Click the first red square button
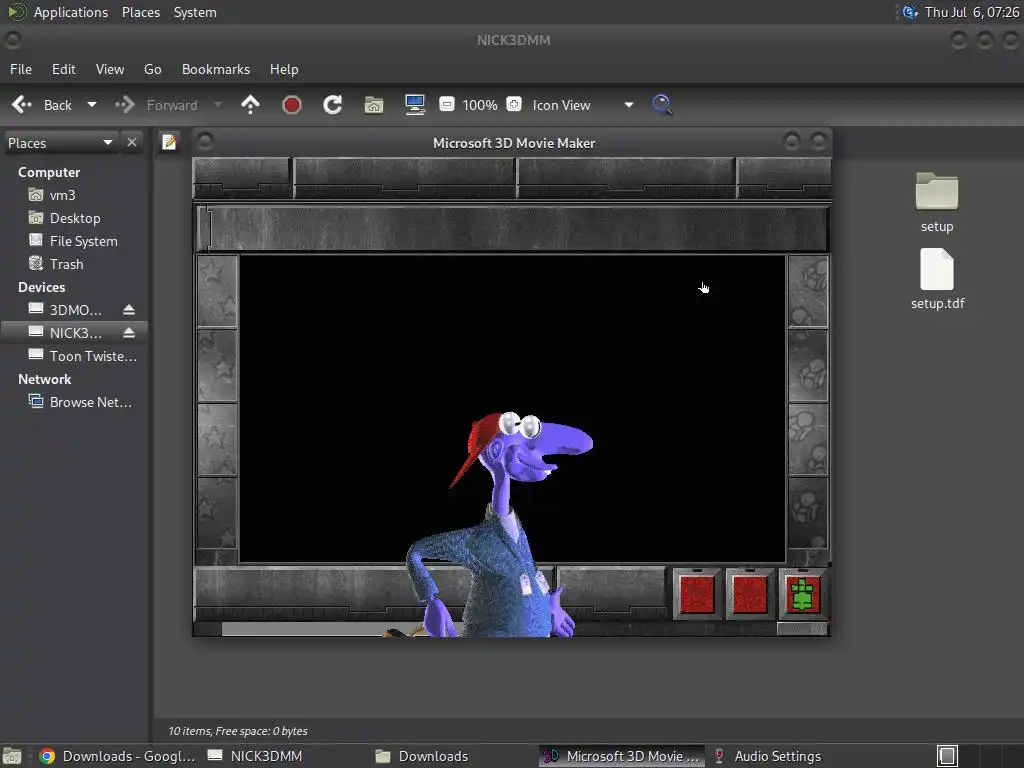The image size is (1024, 768). [697, 594]
